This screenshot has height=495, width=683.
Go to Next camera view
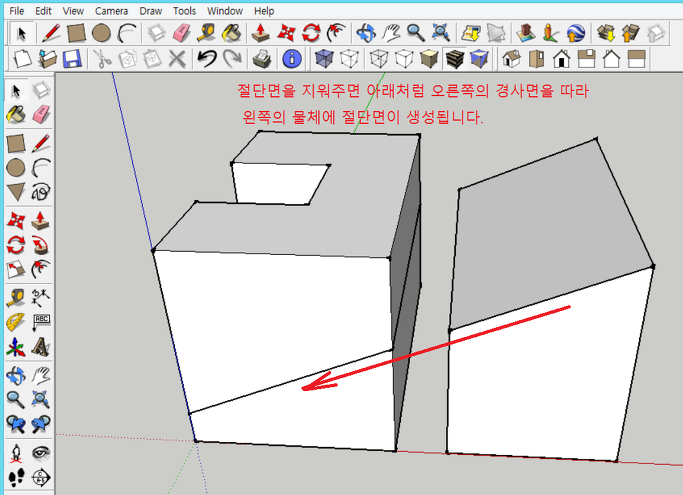(x=41, y=424)
